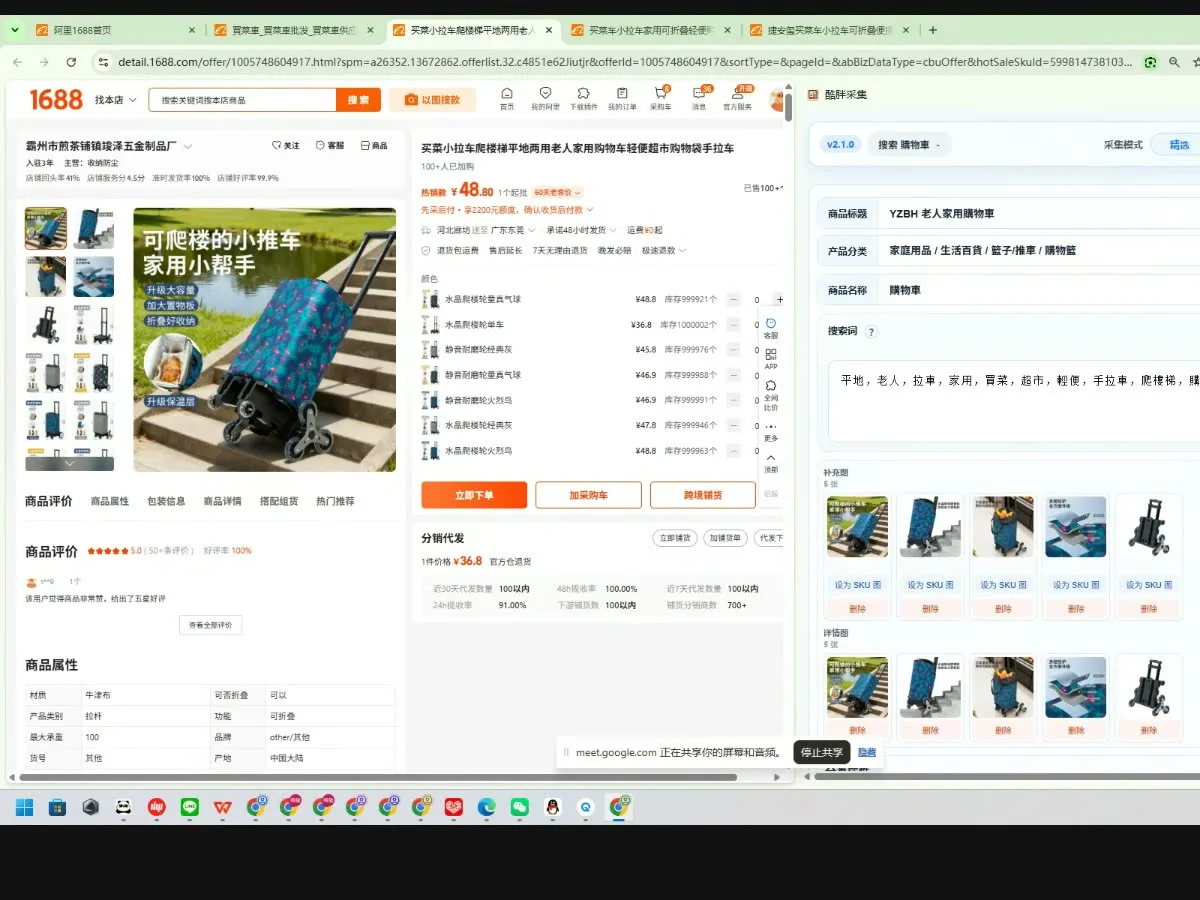Click the 搜索词 help question mark icon
This screenshot has height=900, width=1200.
871,332
